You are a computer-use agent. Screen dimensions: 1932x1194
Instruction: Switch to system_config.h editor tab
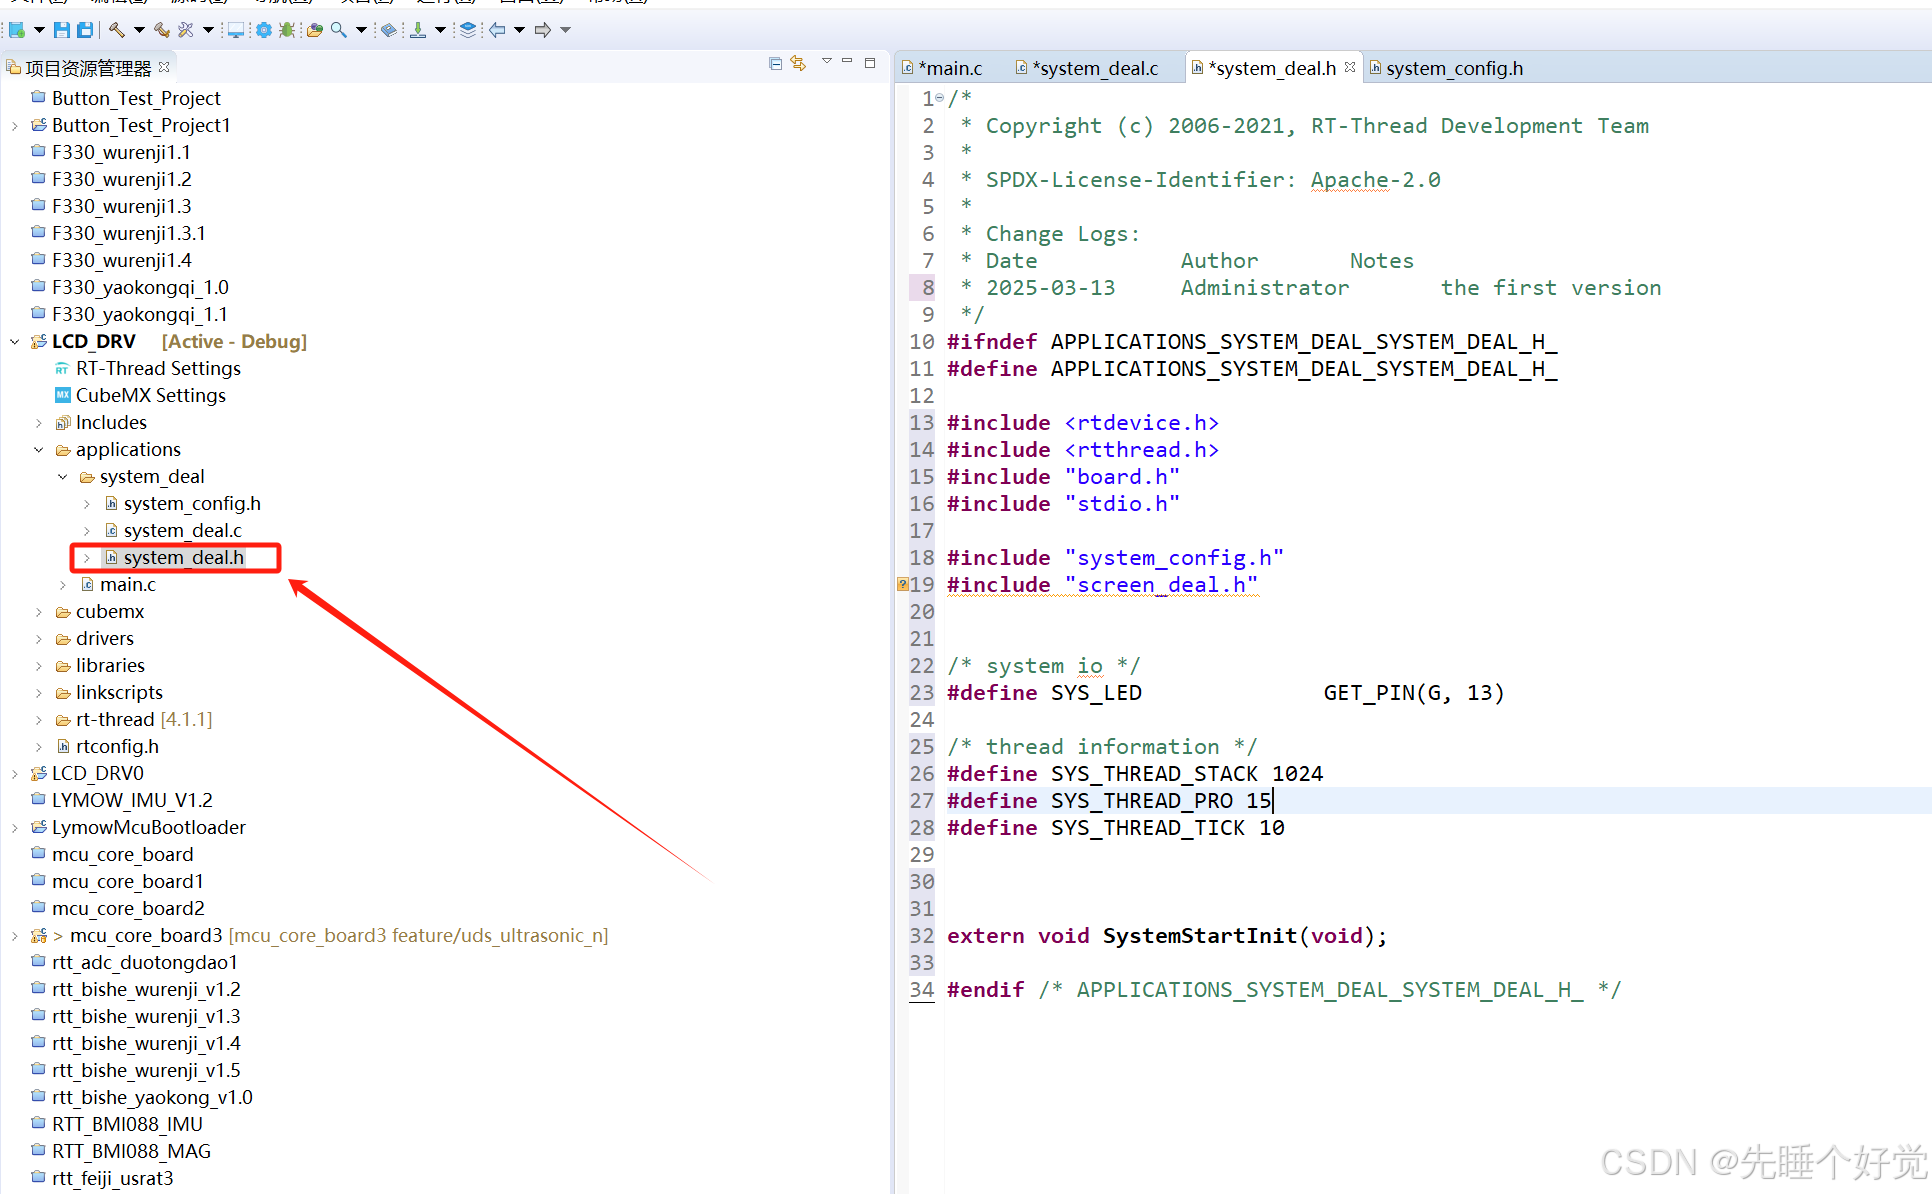click(x=1454, y=68)
